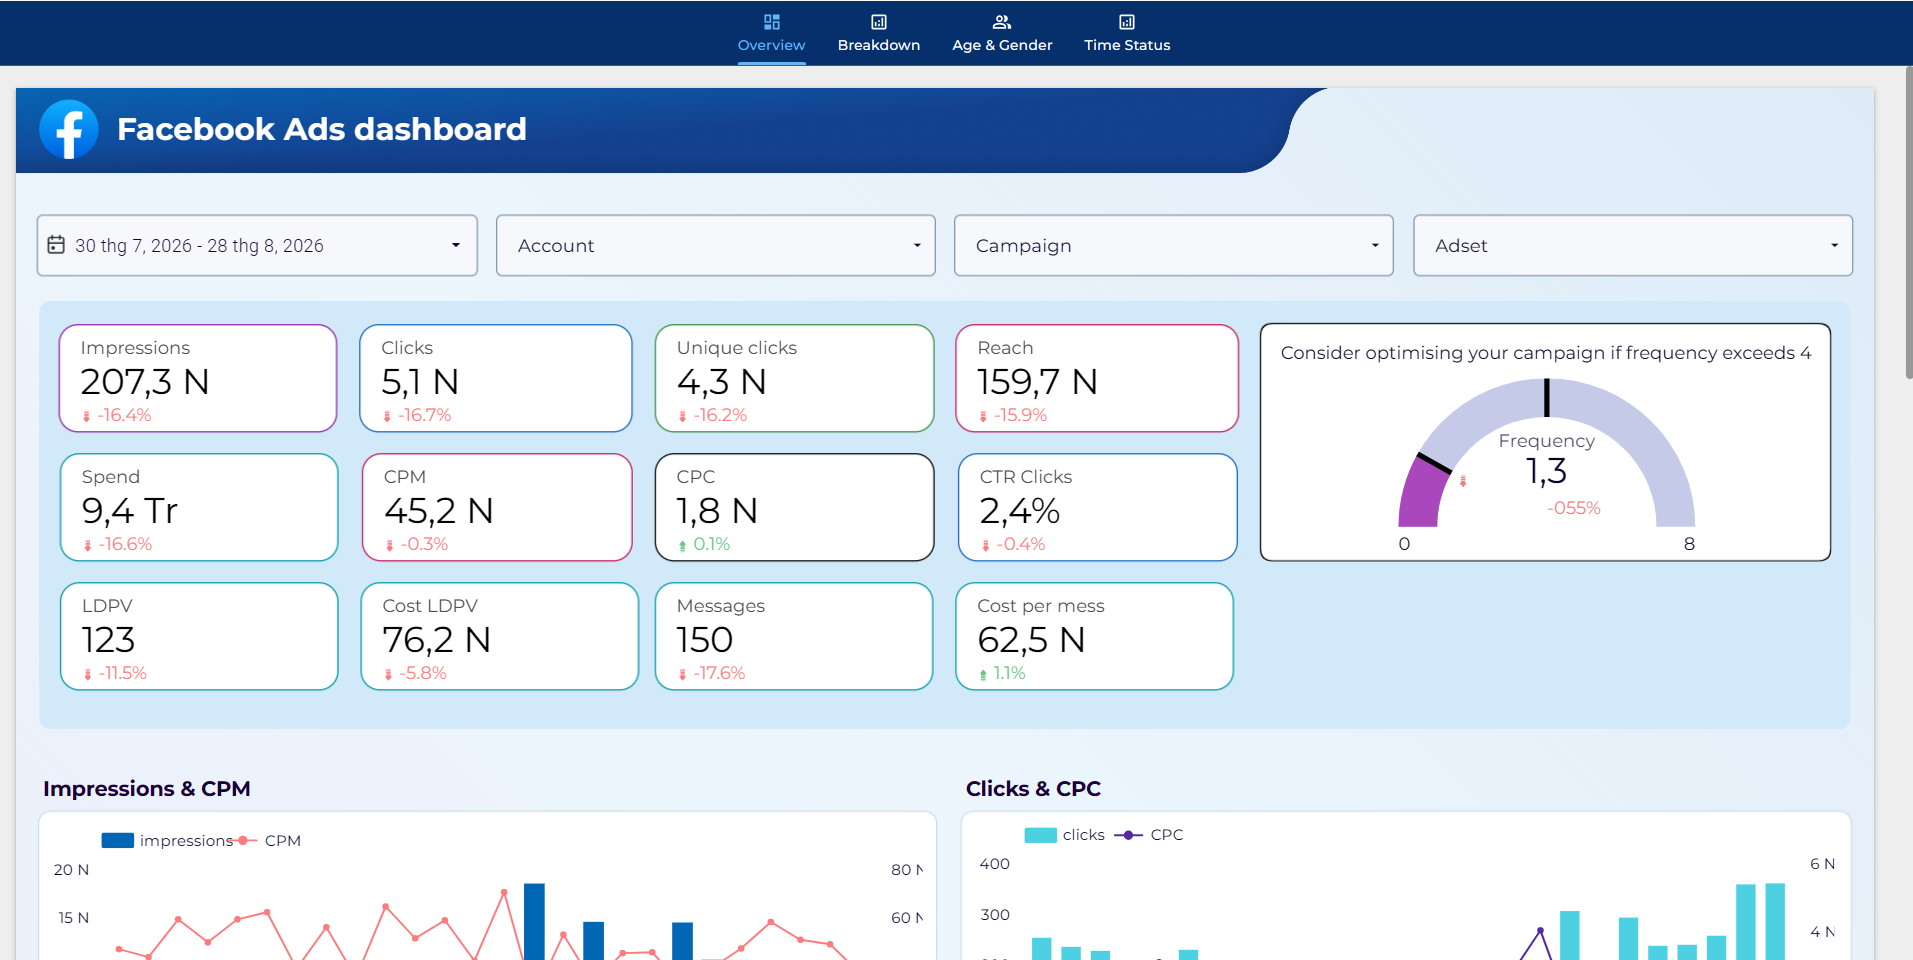The height and width of the screenshot is (960, 1913).
Task: Click the -5.8% change under Cost LDPV
Action: point(423,673)
